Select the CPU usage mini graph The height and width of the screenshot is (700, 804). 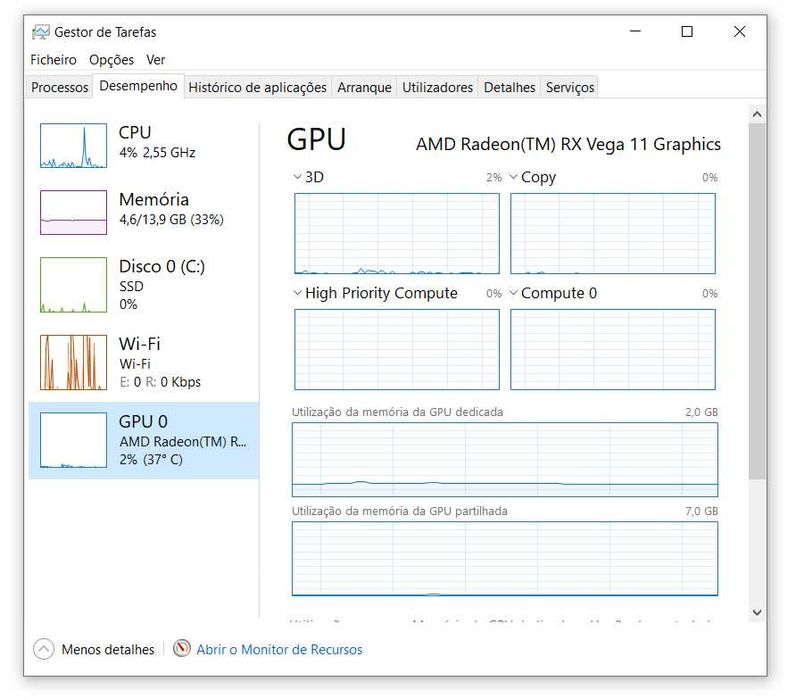tap(73, 146)
